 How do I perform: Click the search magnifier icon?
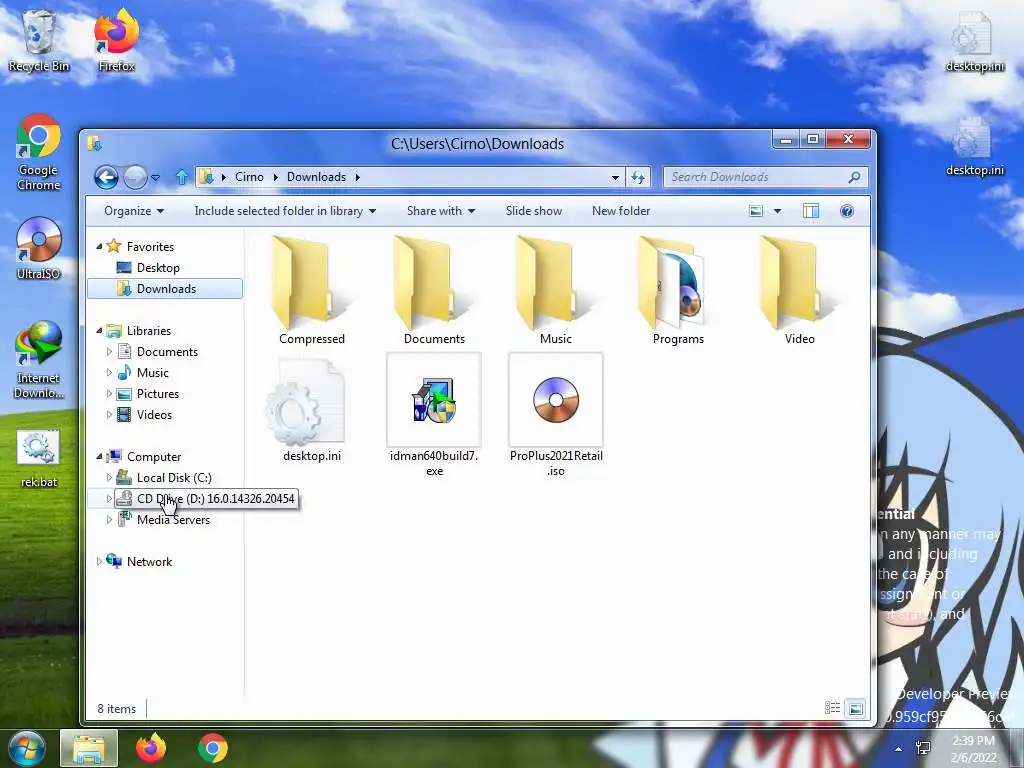[x=854, y=177]
